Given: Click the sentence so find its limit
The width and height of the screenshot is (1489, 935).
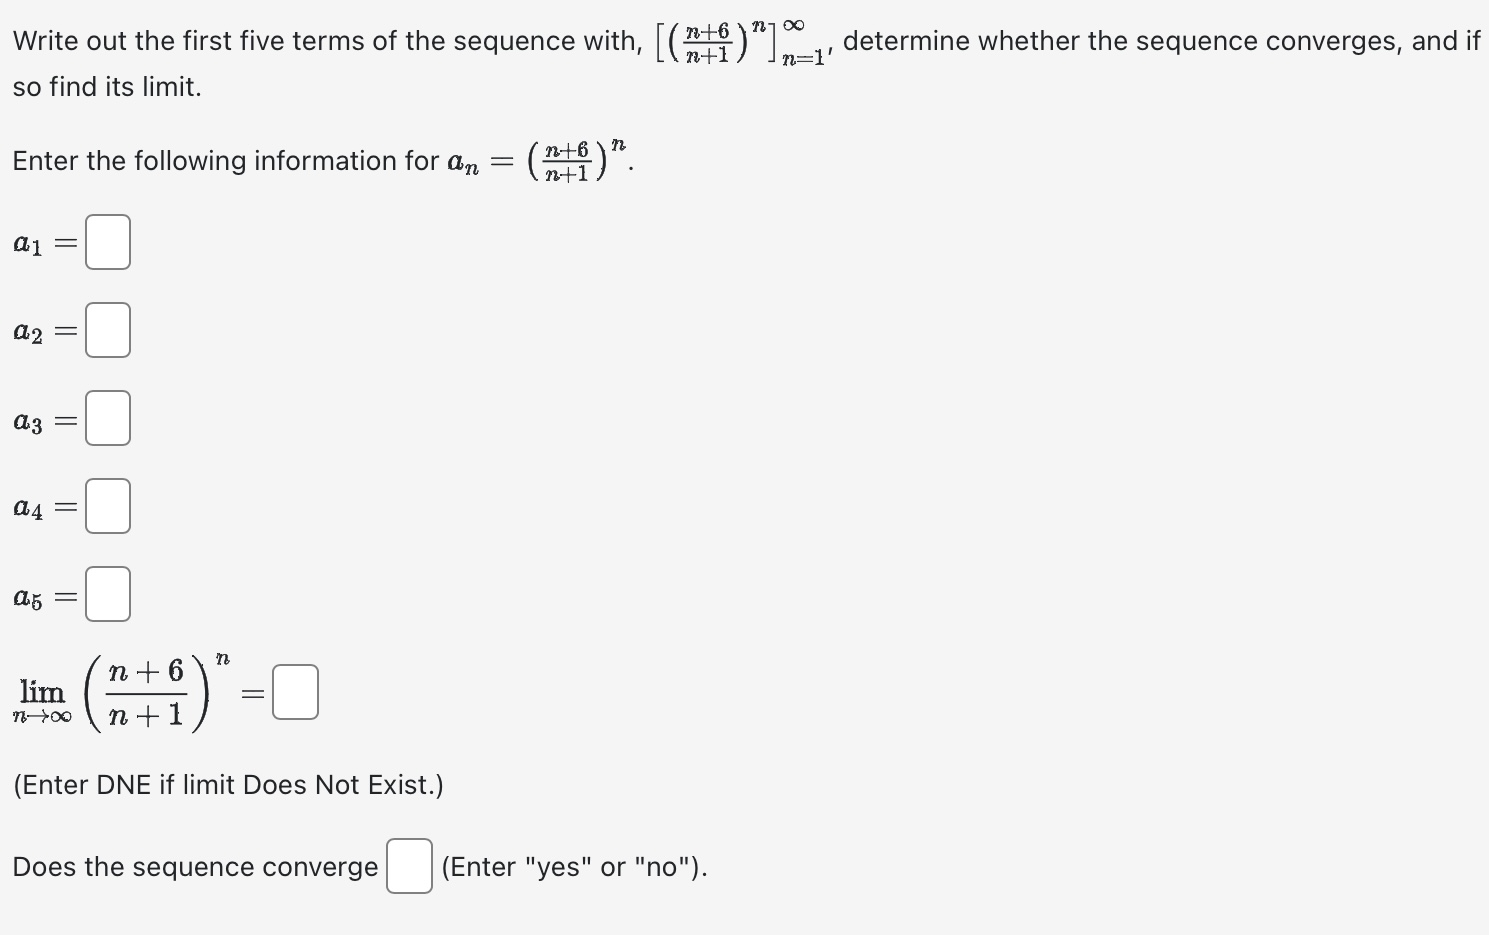Looking at the screenshot, I should 105,87.
